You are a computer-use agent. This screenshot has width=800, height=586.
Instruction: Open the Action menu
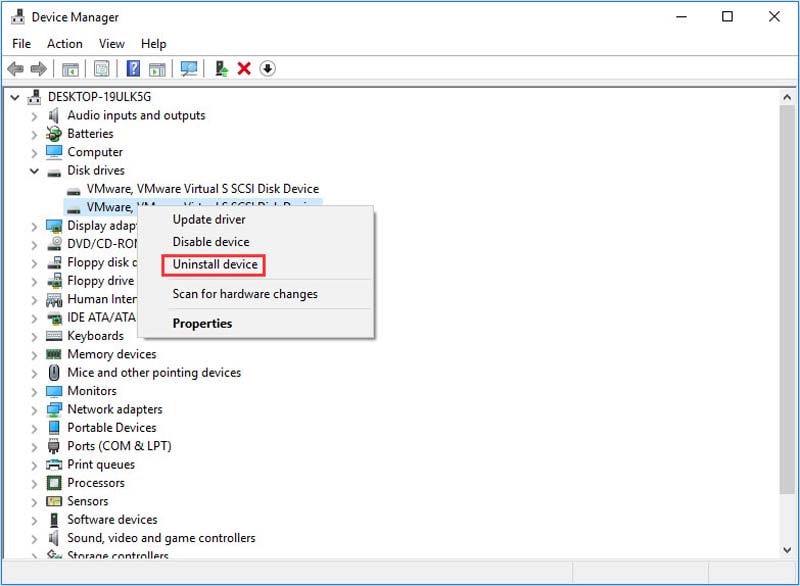[x=65, y=44]
